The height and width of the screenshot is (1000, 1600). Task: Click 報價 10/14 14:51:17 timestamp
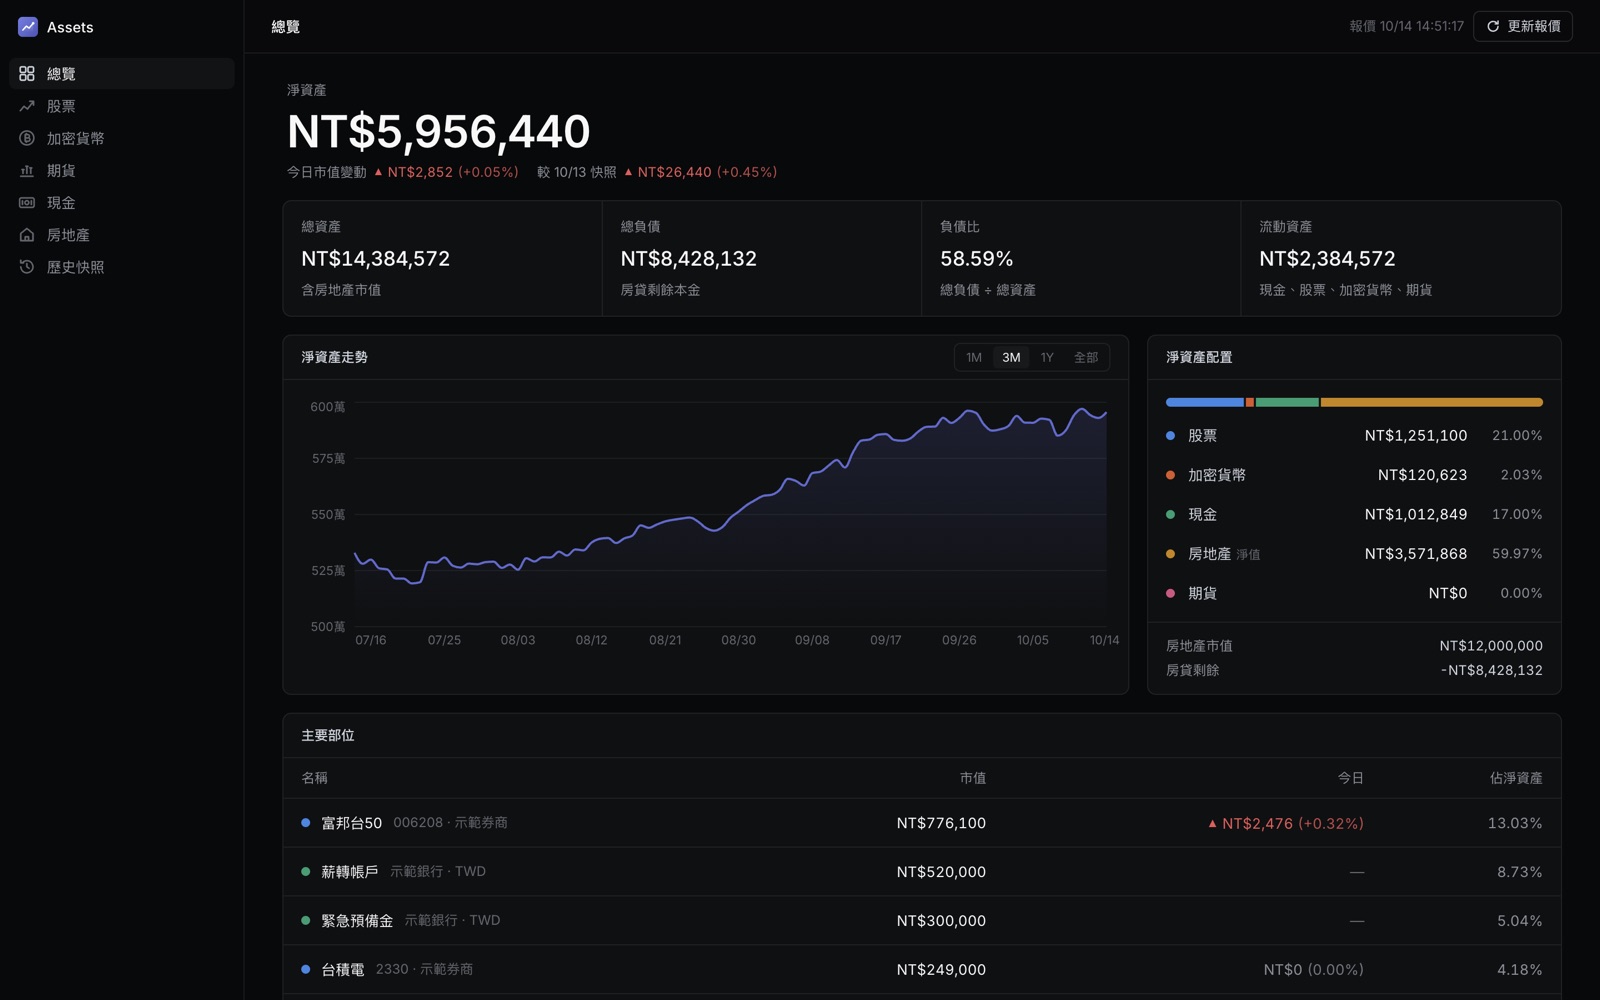(x=1406, y=27)
